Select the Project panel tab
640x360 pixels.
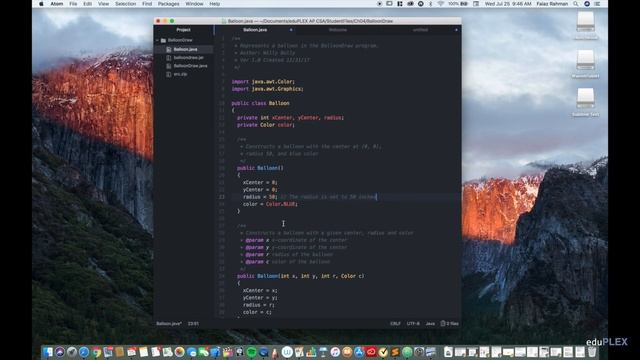(x=183, y=30)
